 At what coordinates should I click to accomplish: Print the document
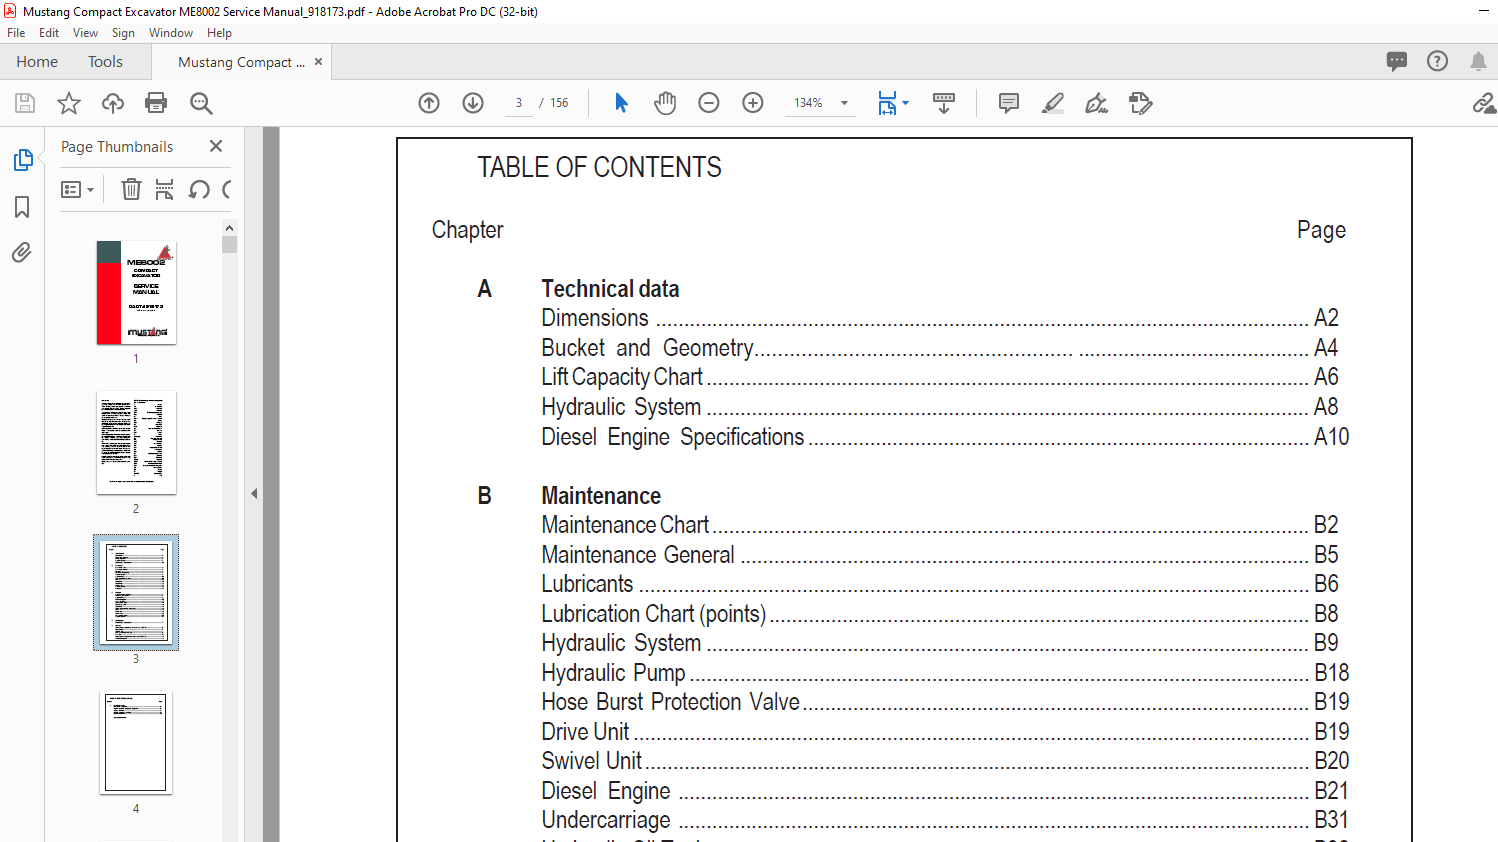[x=156, y=103]
